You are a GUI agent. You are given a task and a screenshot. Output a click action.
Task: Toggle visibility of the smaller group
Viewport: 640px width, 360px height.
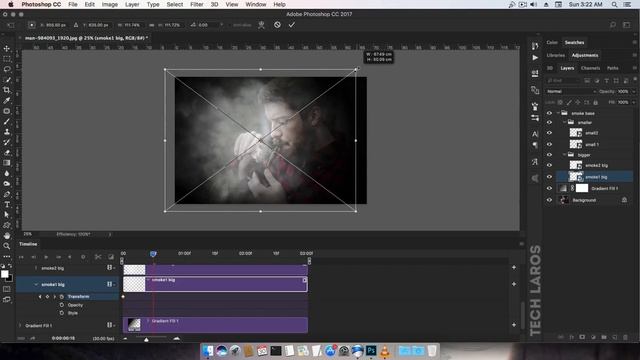pyautogui.click(x=549, y=122)
